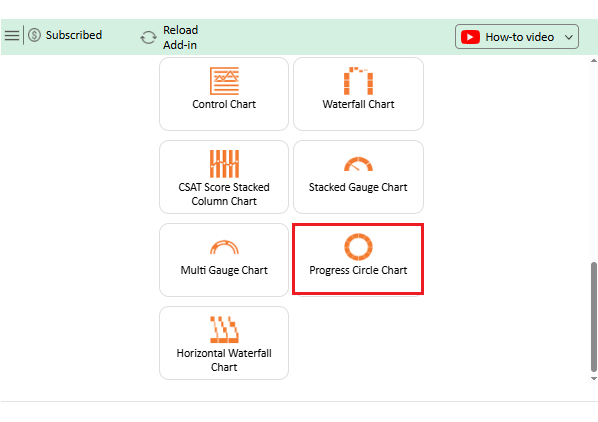
Task: Select the Multi Gauge Chart icon
Action: coord(224,247)
